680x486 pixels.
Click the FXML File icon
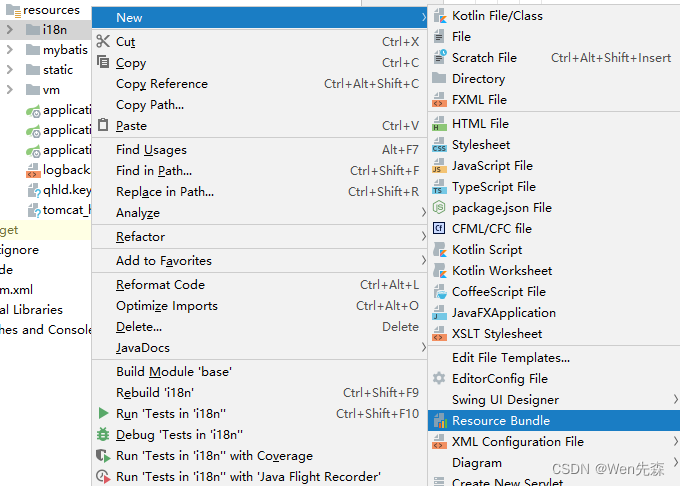point(439,100)
